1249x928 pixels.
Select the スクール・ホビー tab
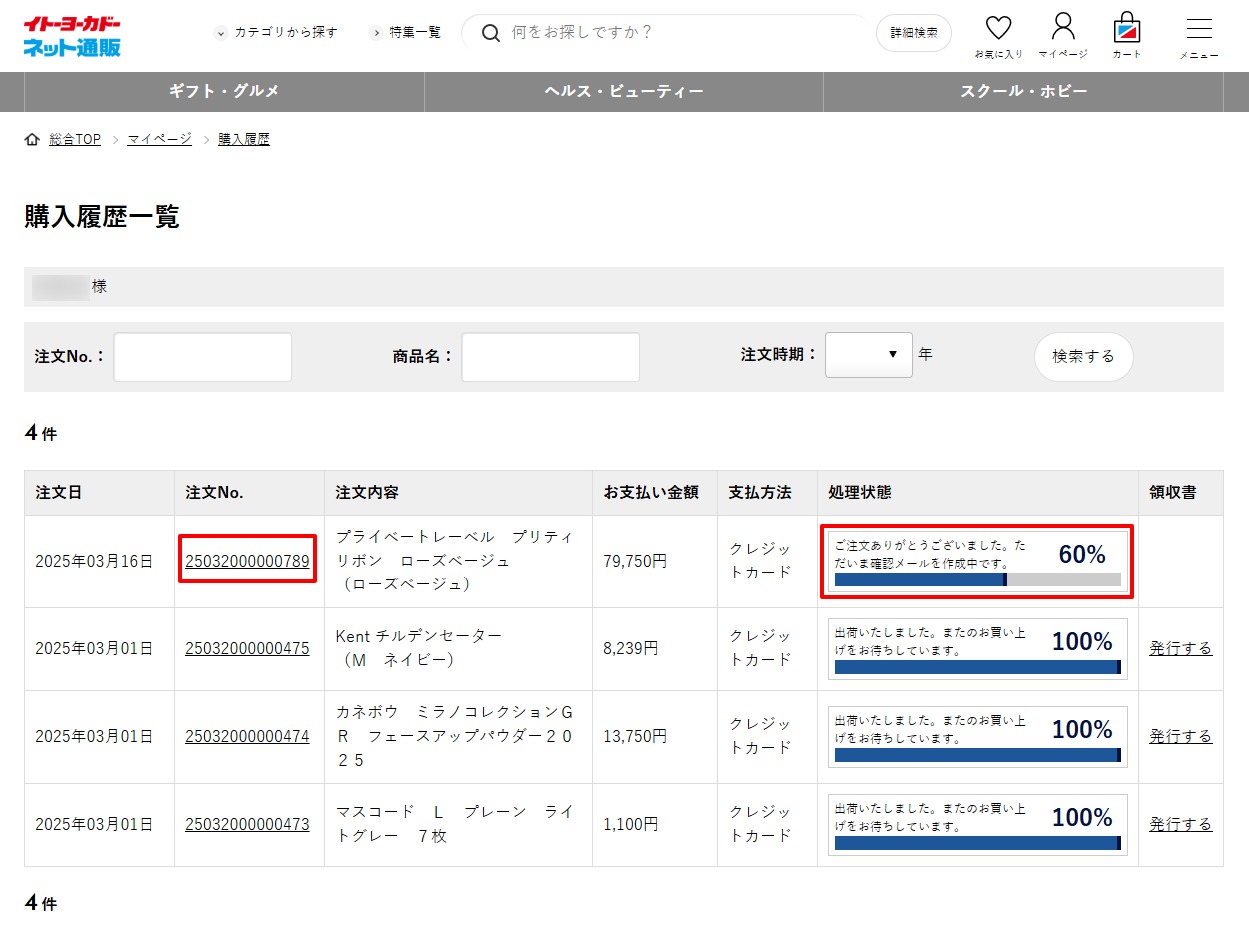(1023, 91)
